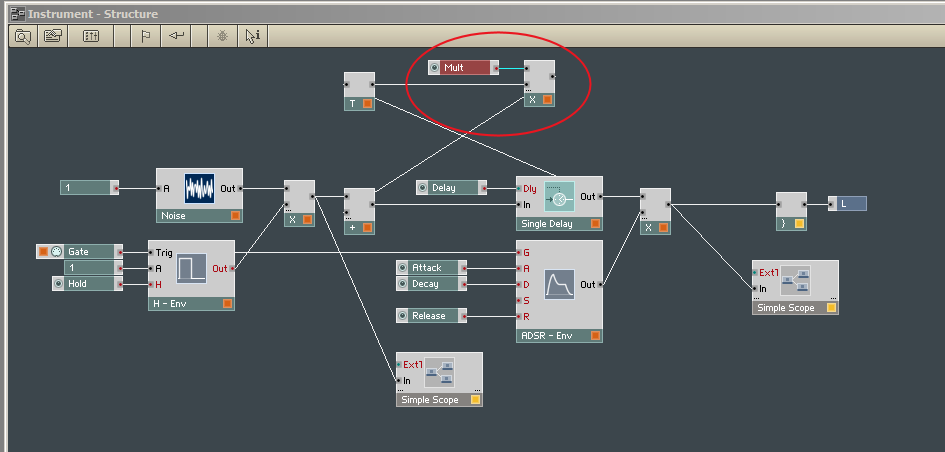Click the Out port of the Noise module
This screenshot has height=452, width=945.
tap(240, 189)
